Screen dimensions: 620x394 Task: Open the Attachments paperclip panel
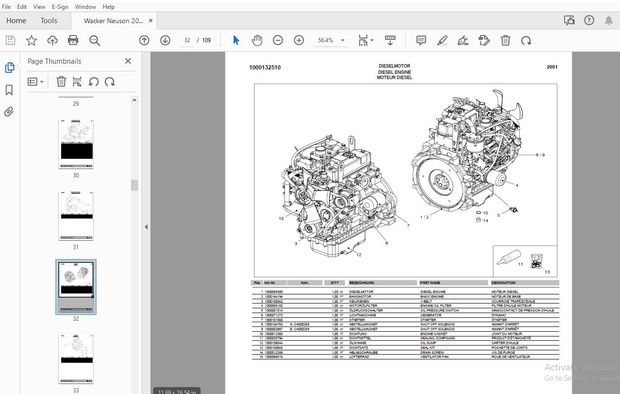pos(9,112)
